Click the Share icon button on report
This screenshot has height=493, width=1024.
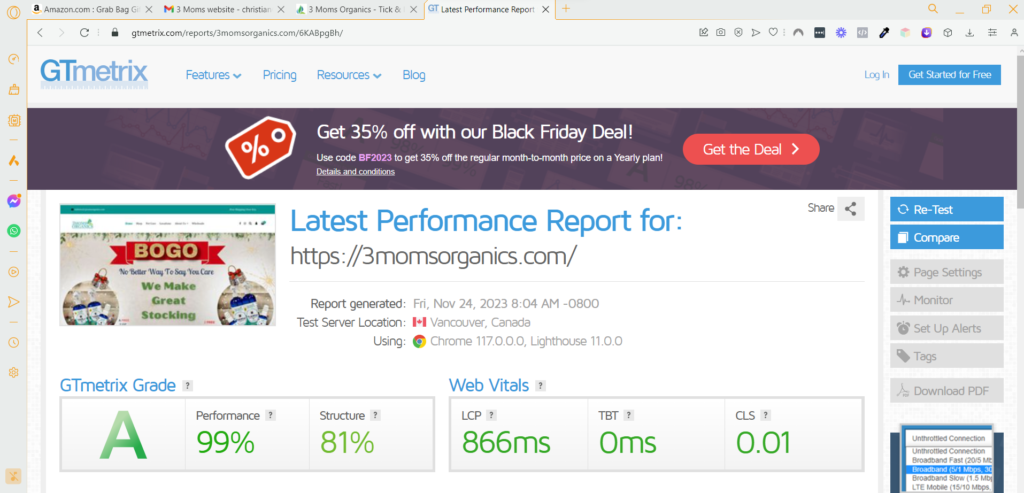point(850,208)
